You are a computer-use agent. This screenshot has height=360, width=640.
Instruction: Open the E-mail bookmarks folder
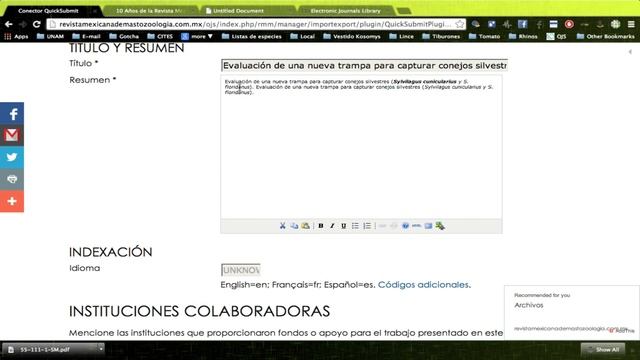pyautogui.click(x=86, y=36)
